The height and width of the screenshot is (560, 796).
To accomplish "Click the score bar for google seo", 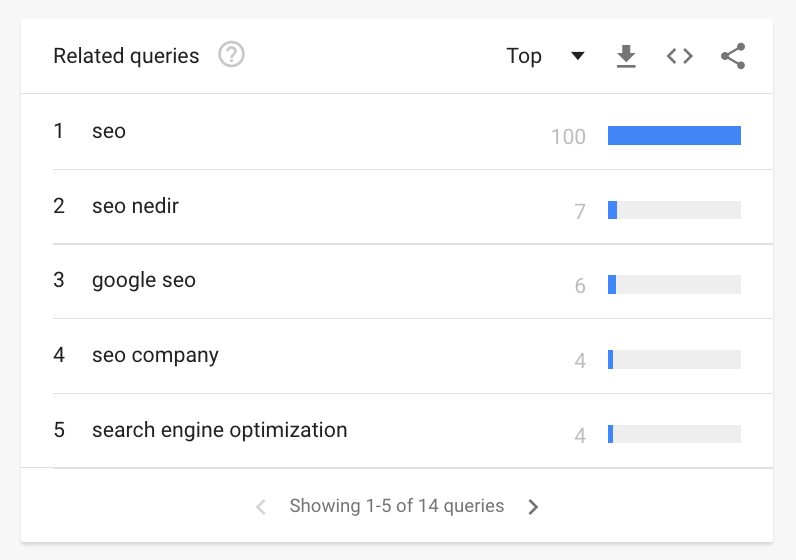I will (674, 285).
